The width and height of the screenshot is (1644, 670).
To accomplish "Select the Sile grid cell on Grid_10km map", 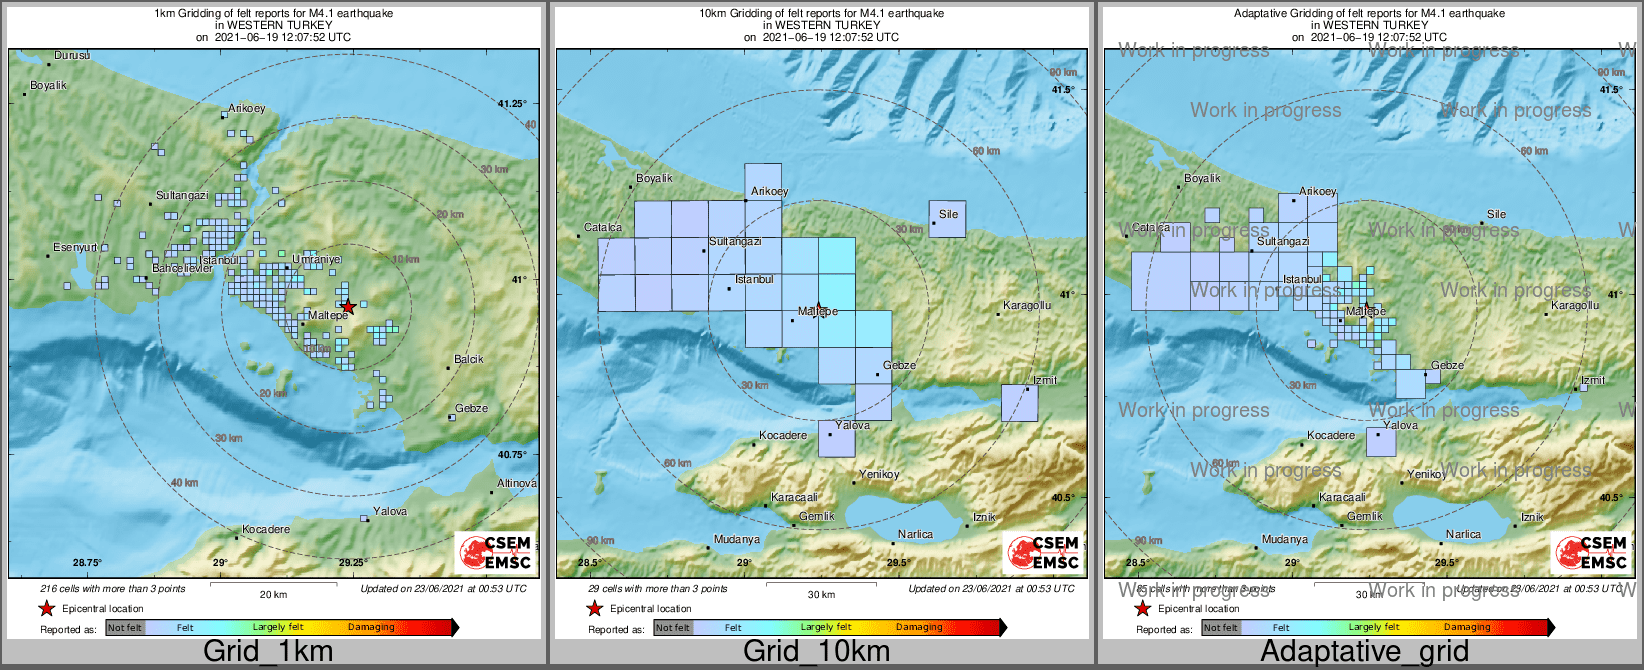I will (x=947, y=219).
